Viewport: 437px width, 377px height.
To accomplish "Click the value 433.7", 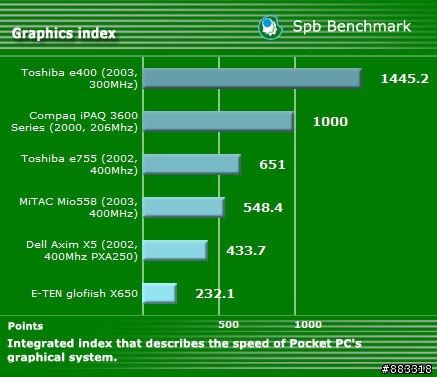I will pyautogui.click(x=246, y=251).
